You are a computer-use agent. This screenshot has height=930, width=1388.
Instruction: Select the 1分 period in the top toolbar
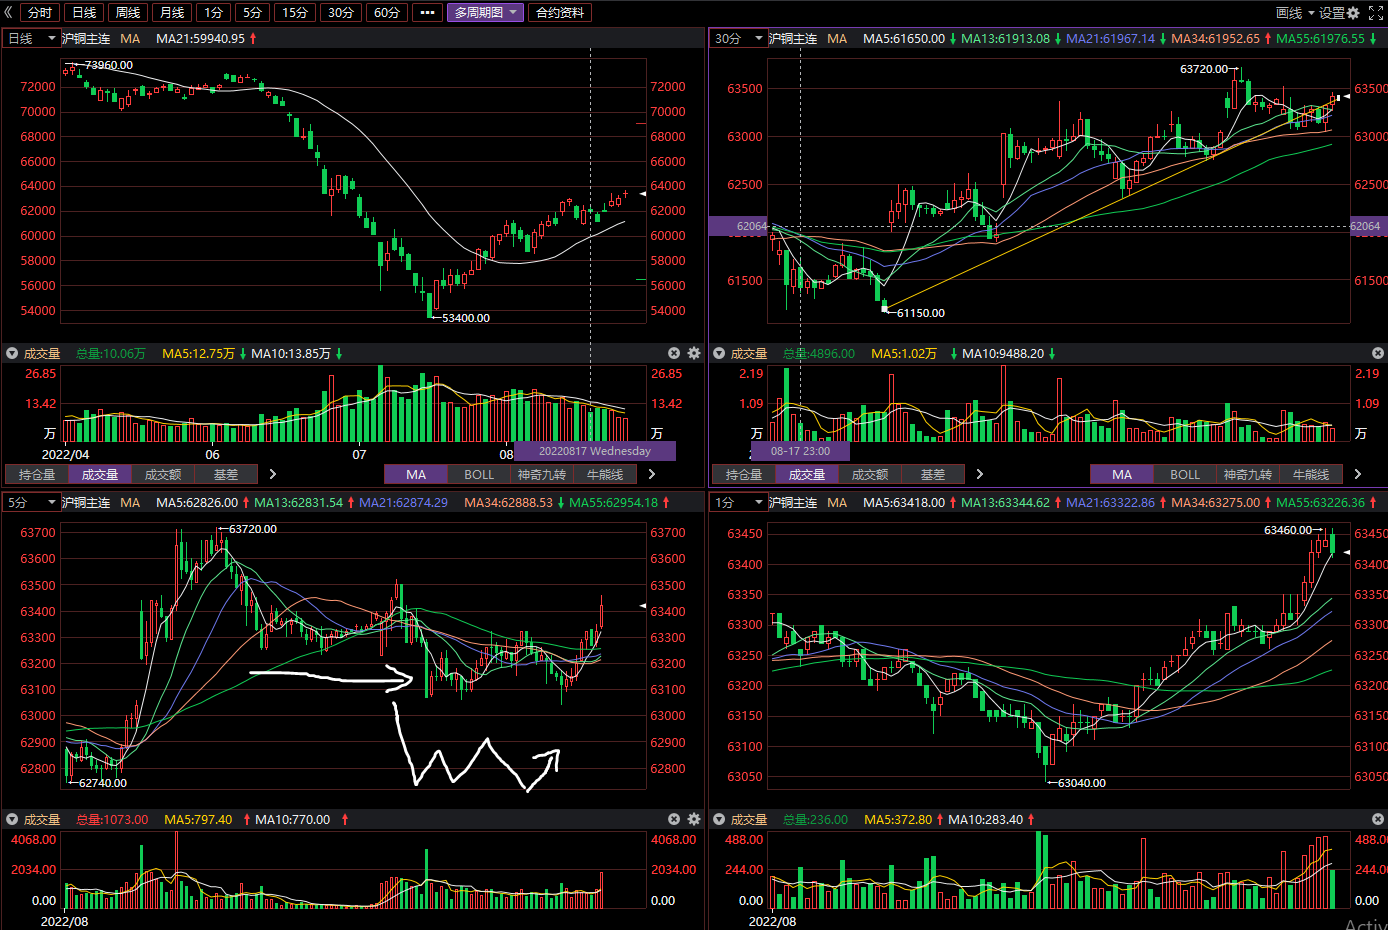213,13
